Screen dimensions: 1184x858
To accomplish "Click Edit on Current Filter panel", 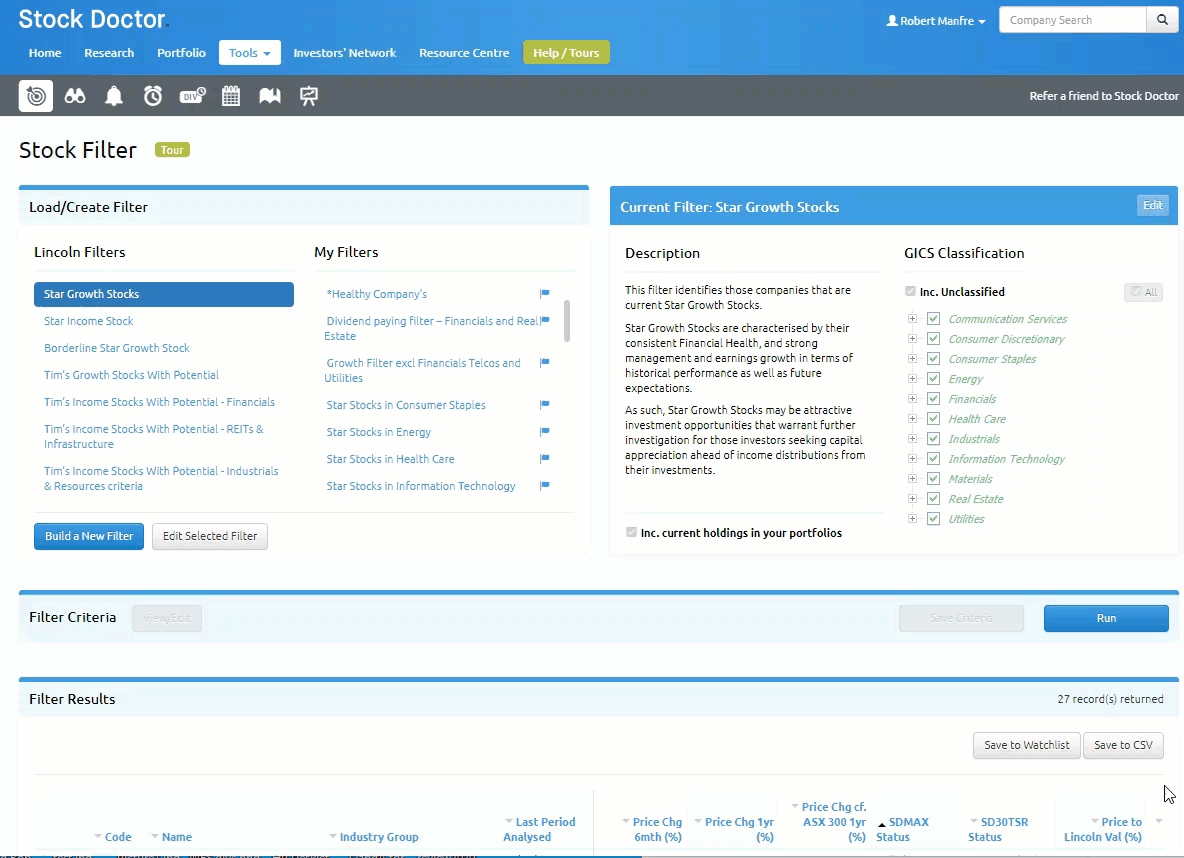I will point(1153,205).
